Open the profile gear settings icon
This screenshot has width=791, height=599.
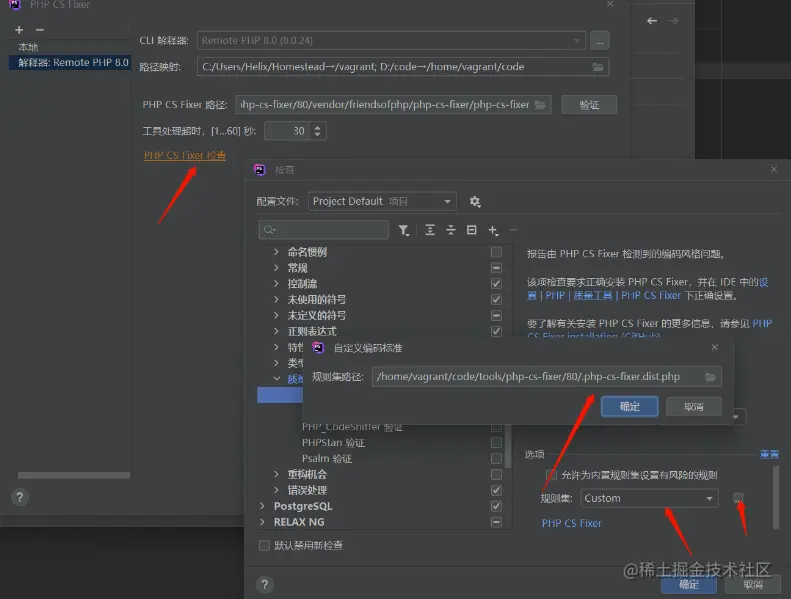[x=475, y=201]
